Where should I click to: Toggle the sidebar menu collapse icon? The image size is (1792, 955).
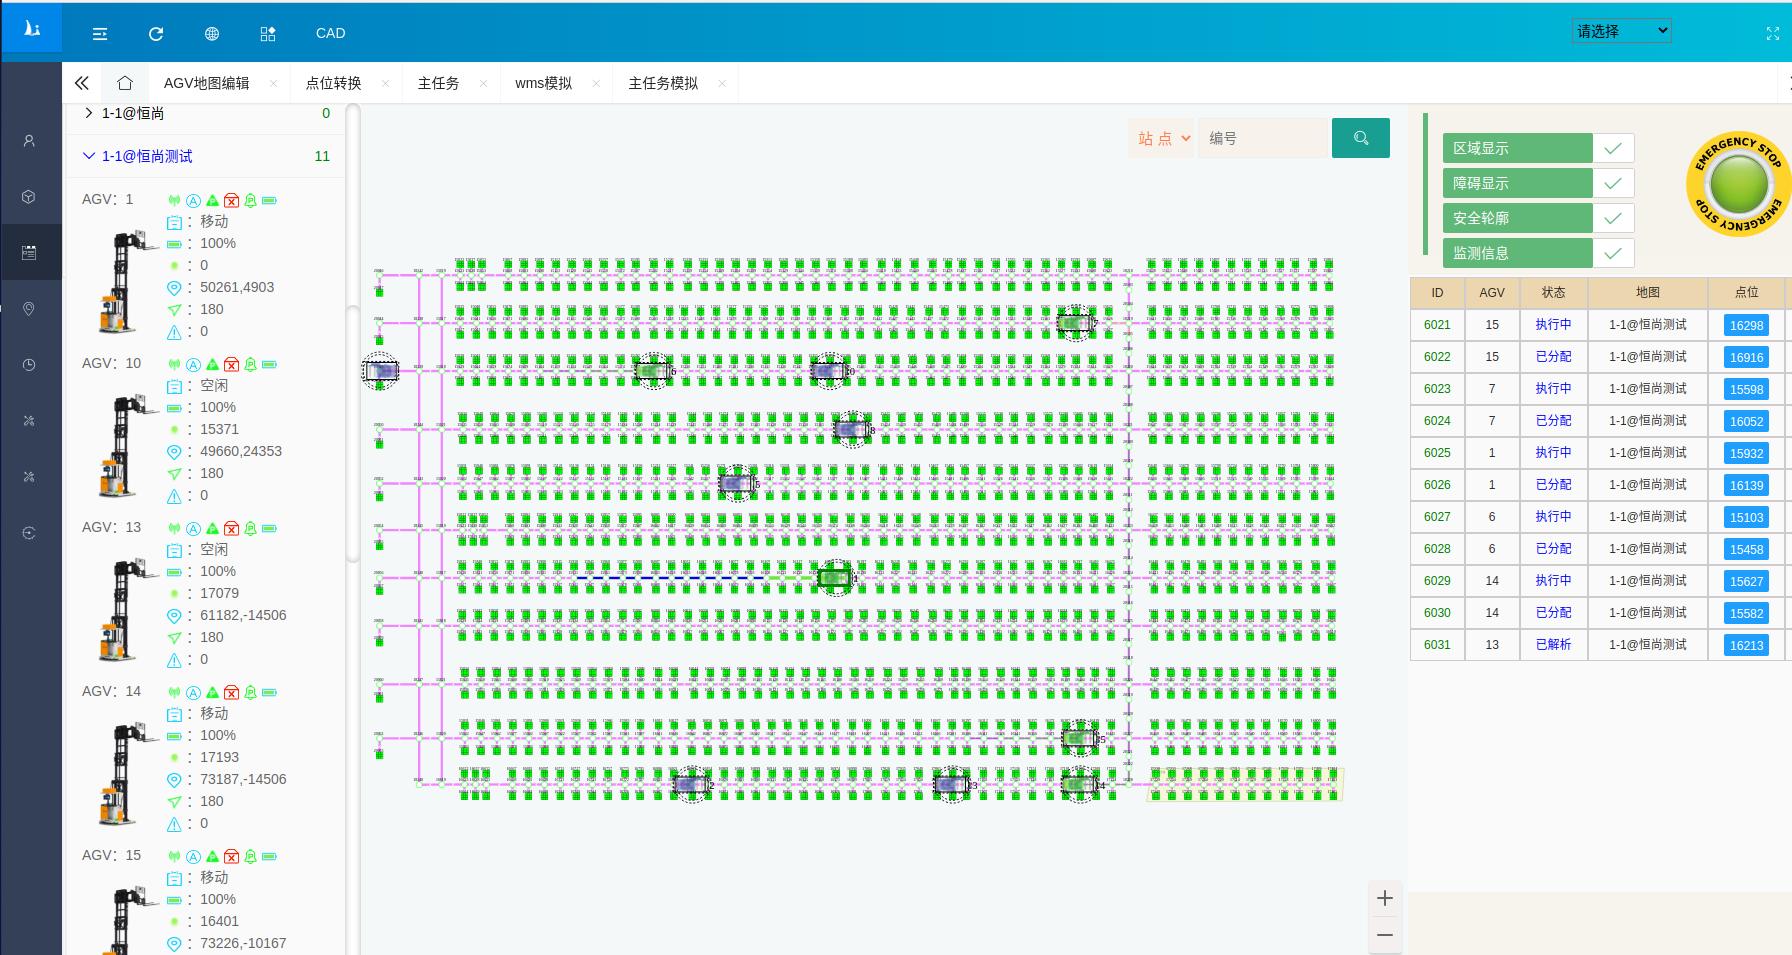pyautogui.click(x=100, y=34)
